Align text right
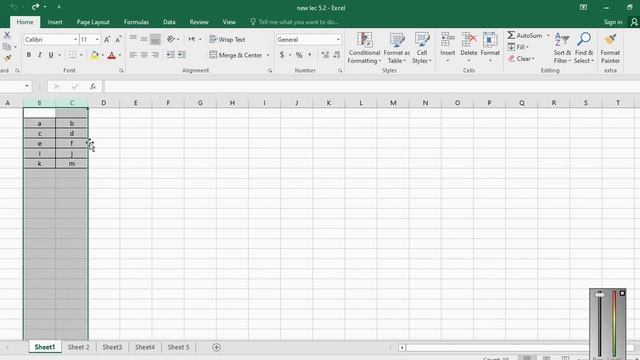This screenshot has height=360, width=640. coord(155,55)
